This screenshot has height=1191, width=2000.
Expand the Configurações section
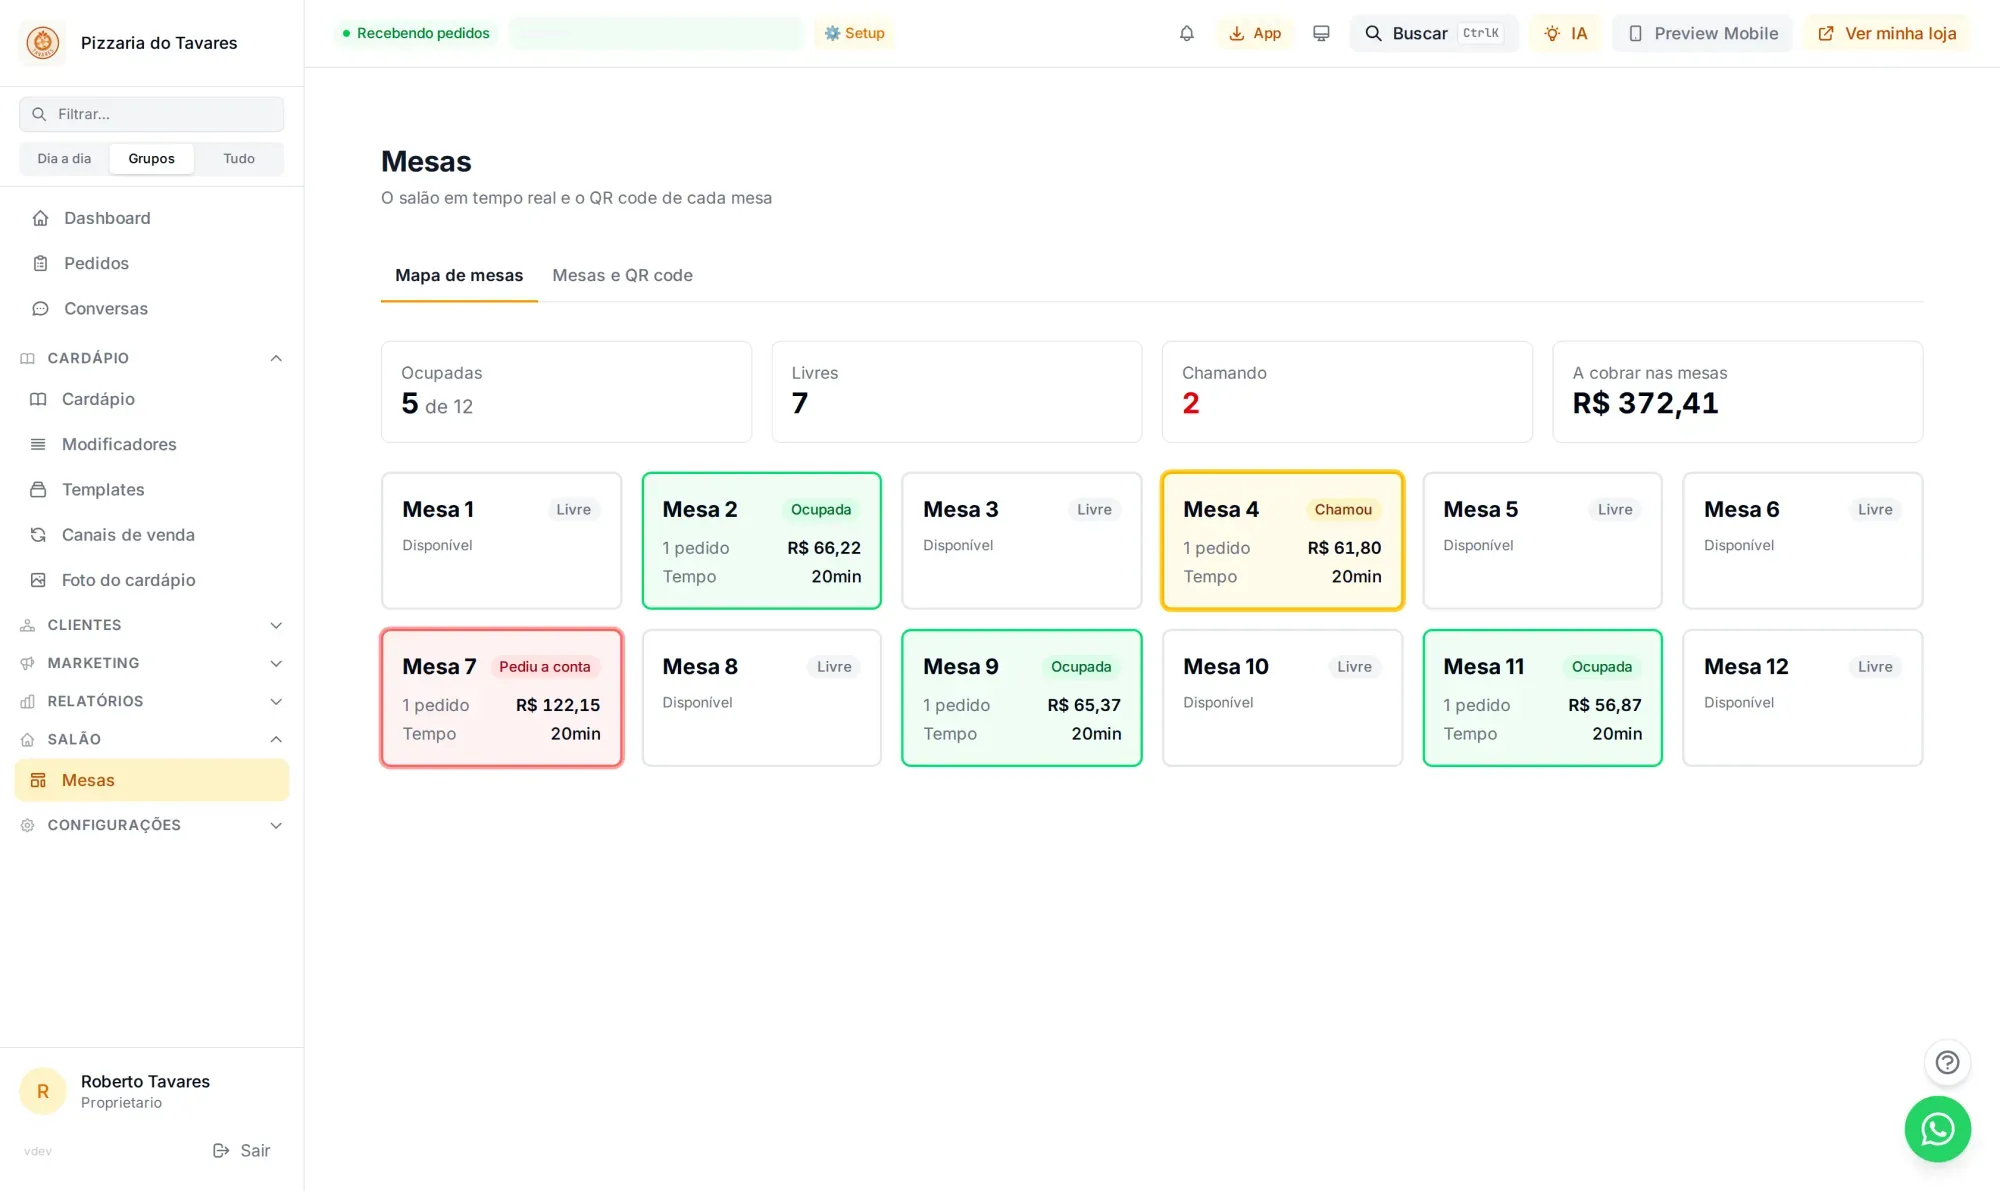(151, 825)
